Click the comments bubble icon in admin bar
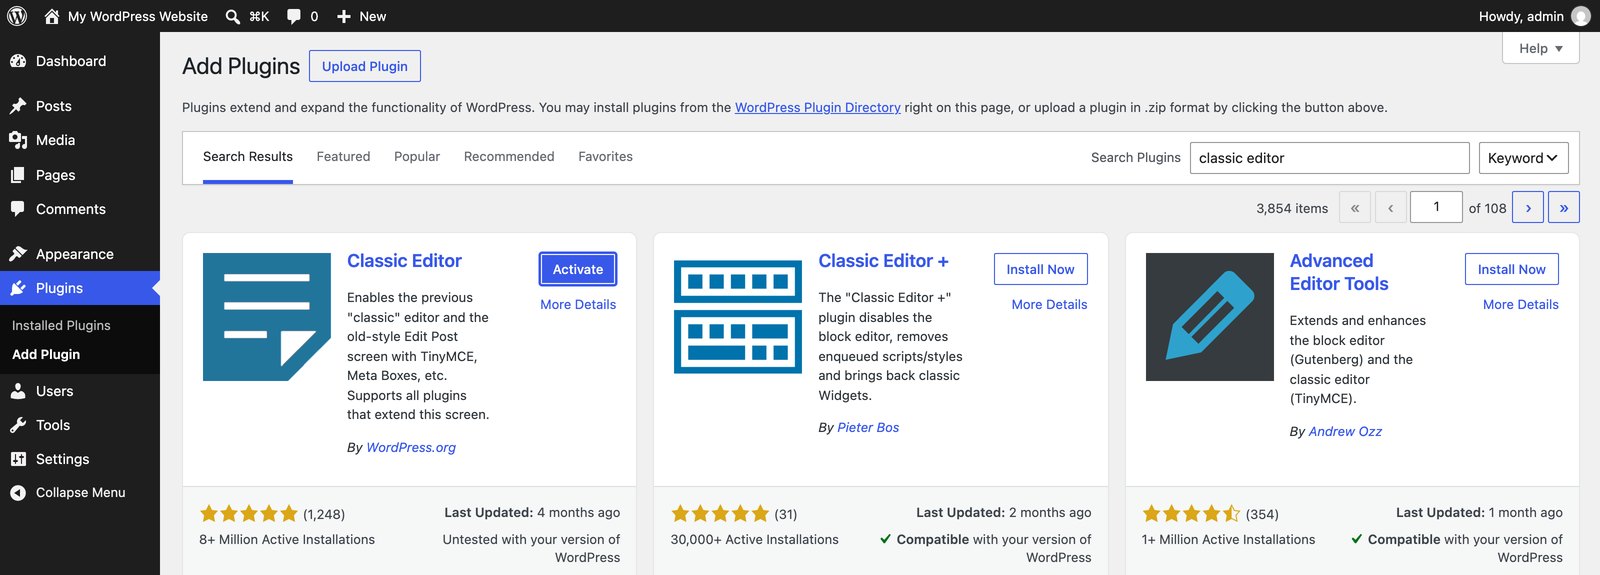 pyautogui.click(x=294, y=16)
